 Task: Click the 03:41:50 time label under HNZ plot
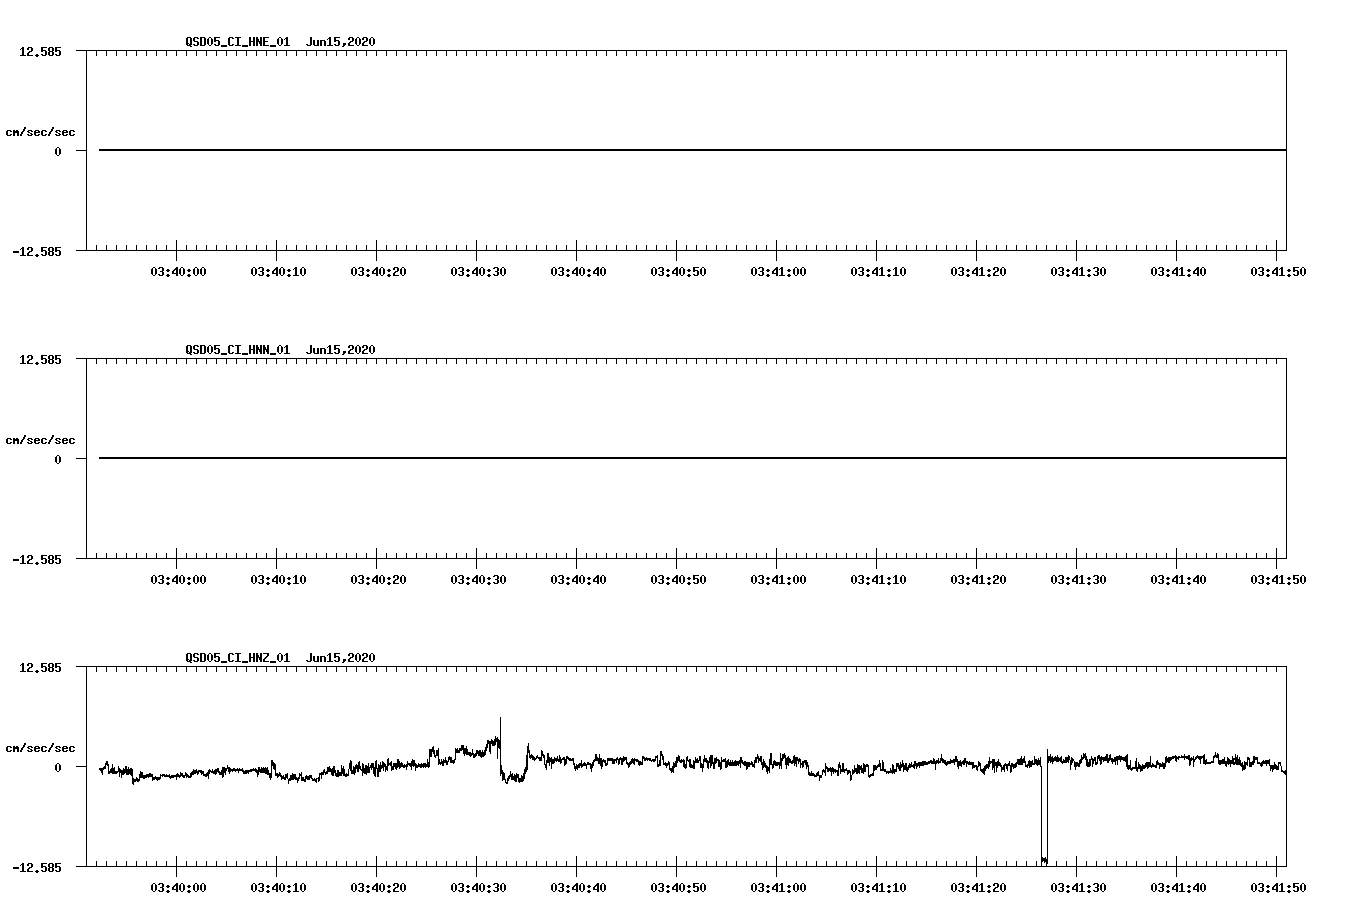point(1278,887)
